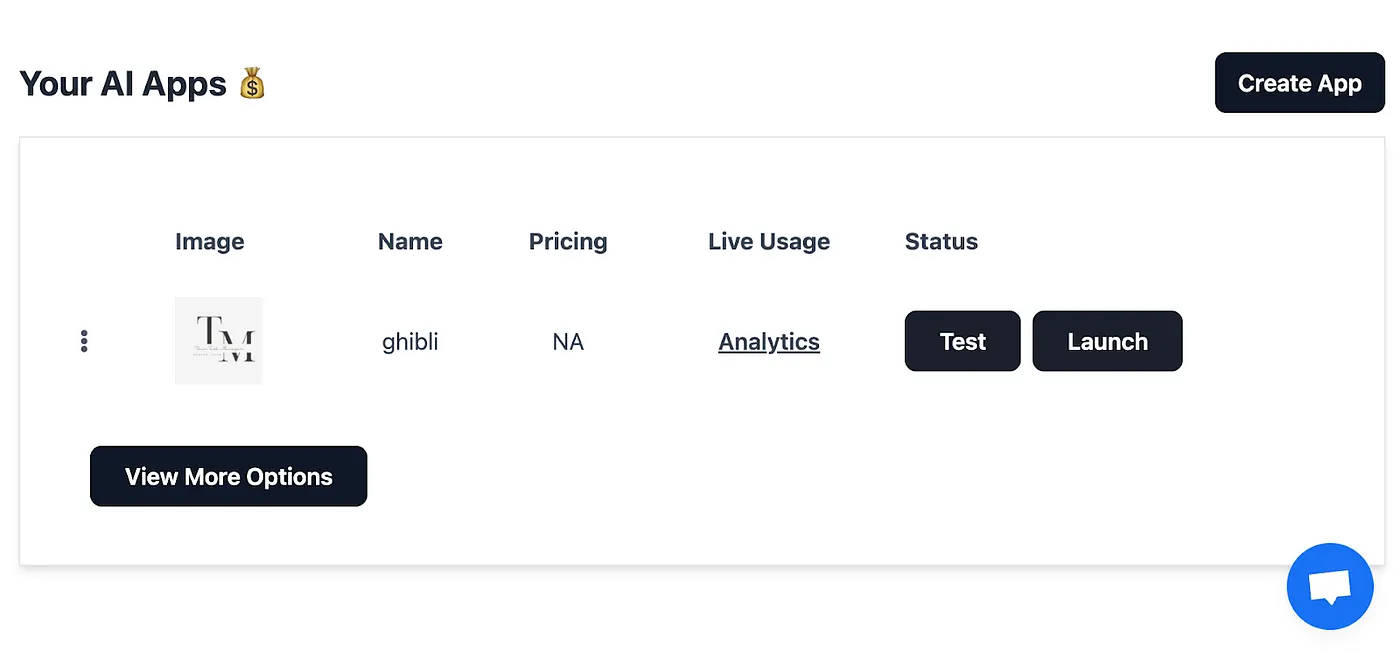Open the blue chat support bubble
Viewport: 1400px width, 656px height.
(1329, 586)
